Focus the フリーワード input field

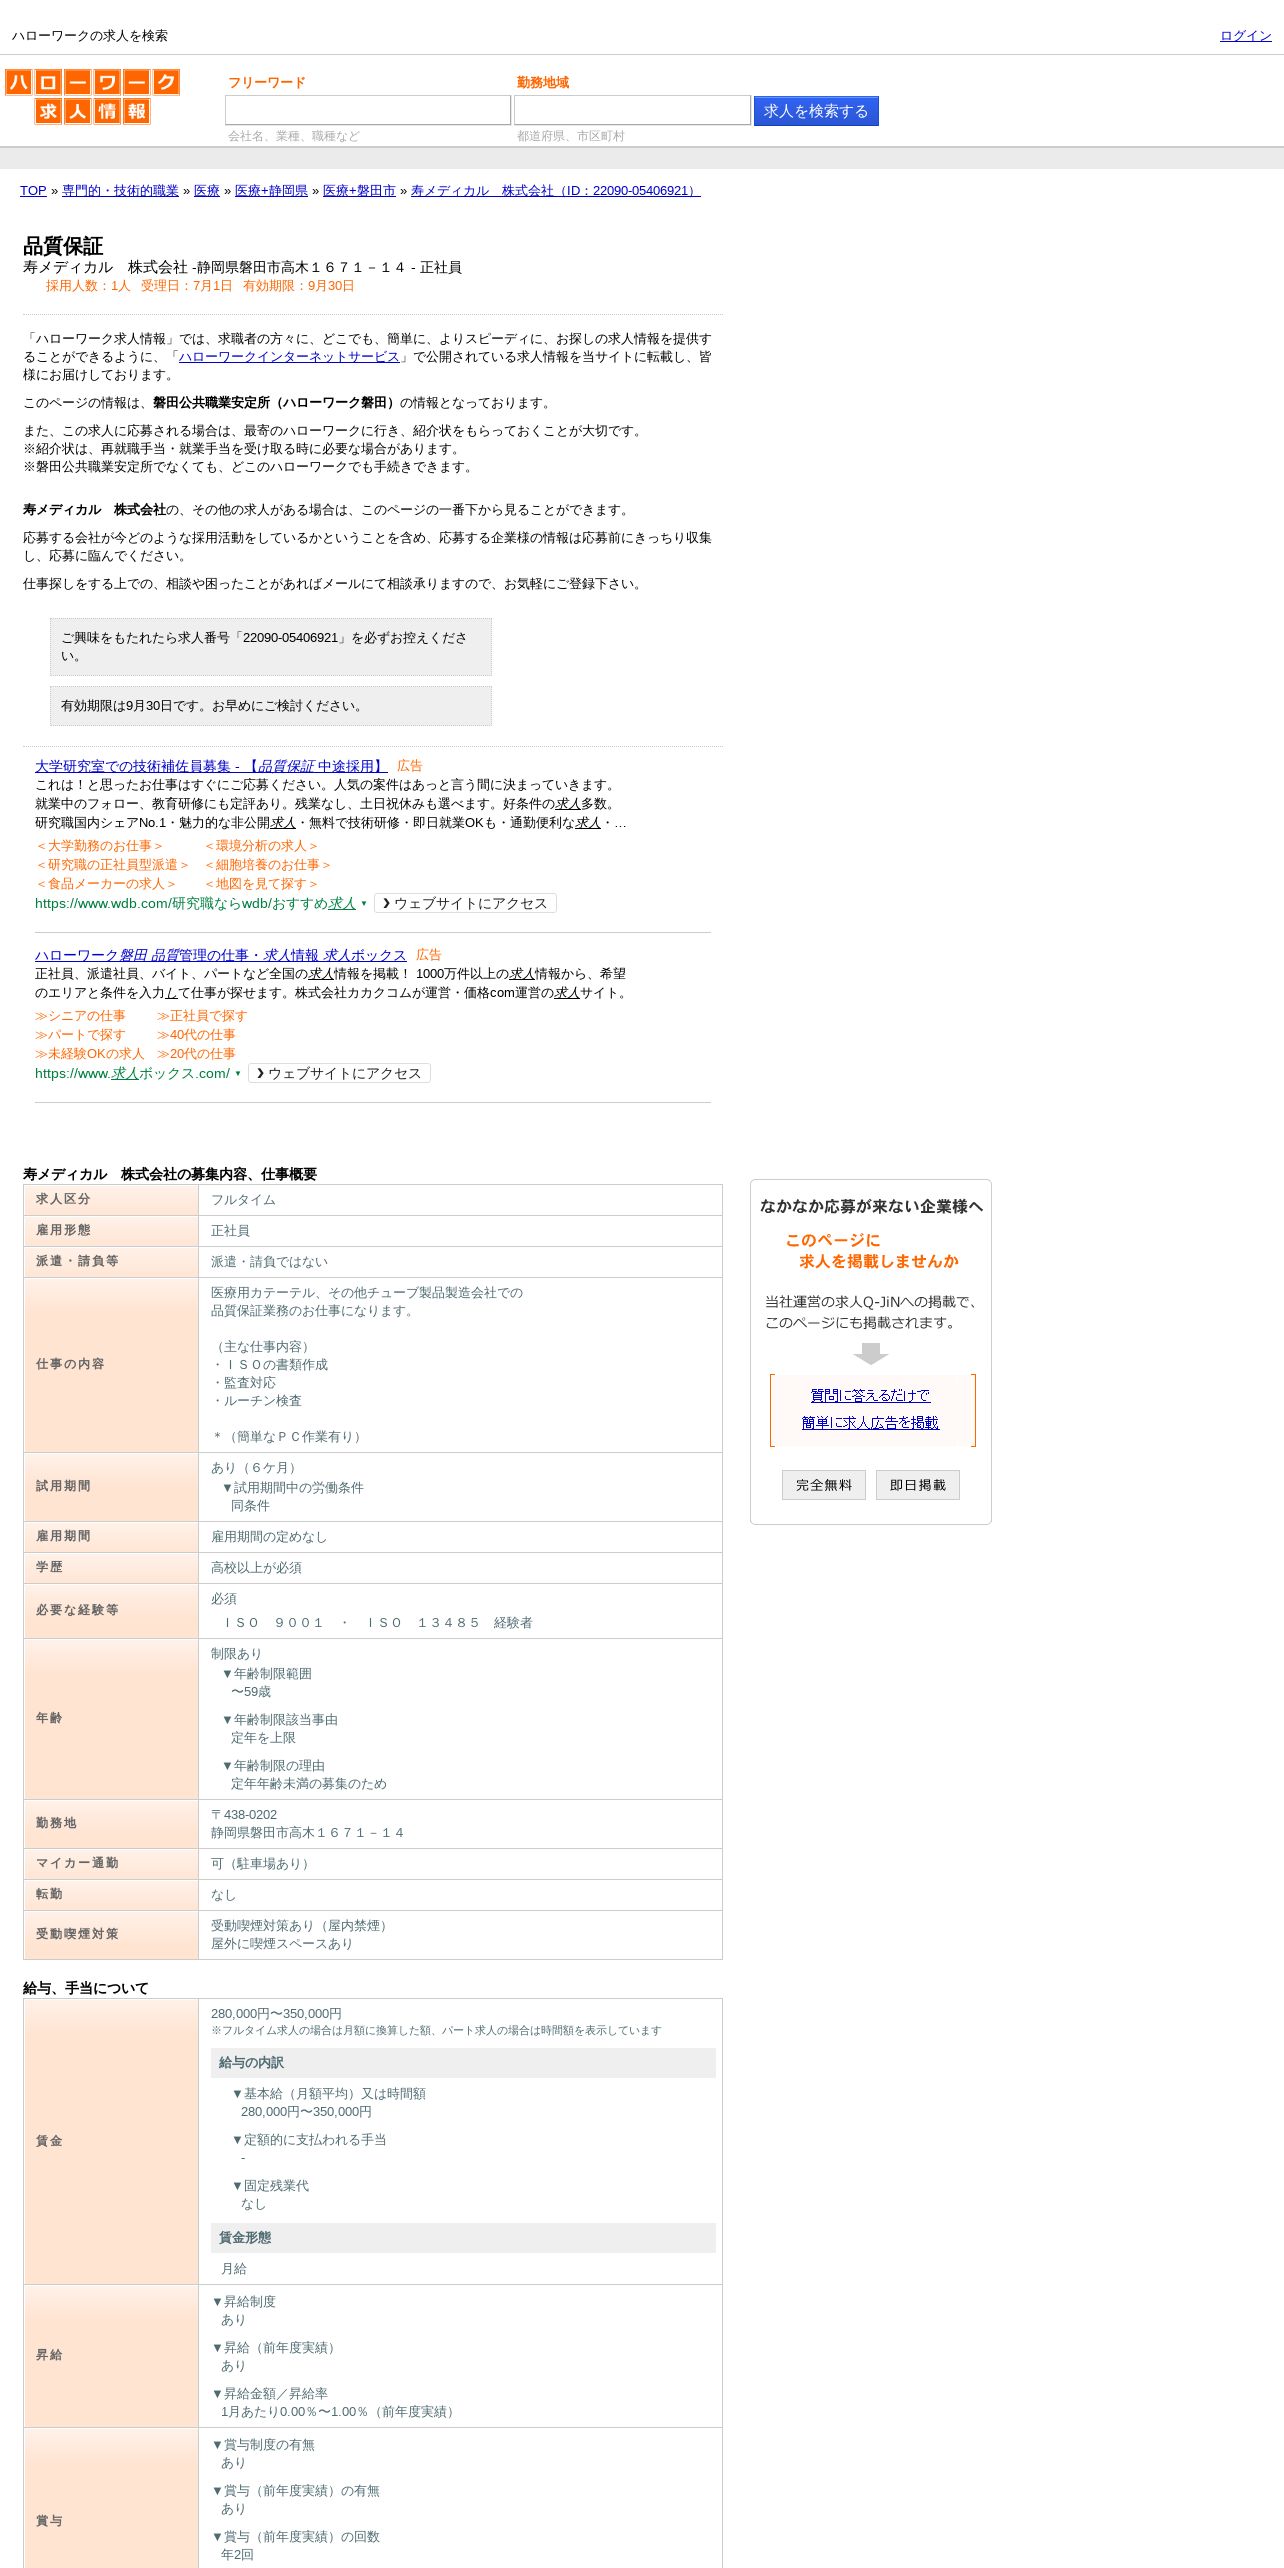click(368, 110)
